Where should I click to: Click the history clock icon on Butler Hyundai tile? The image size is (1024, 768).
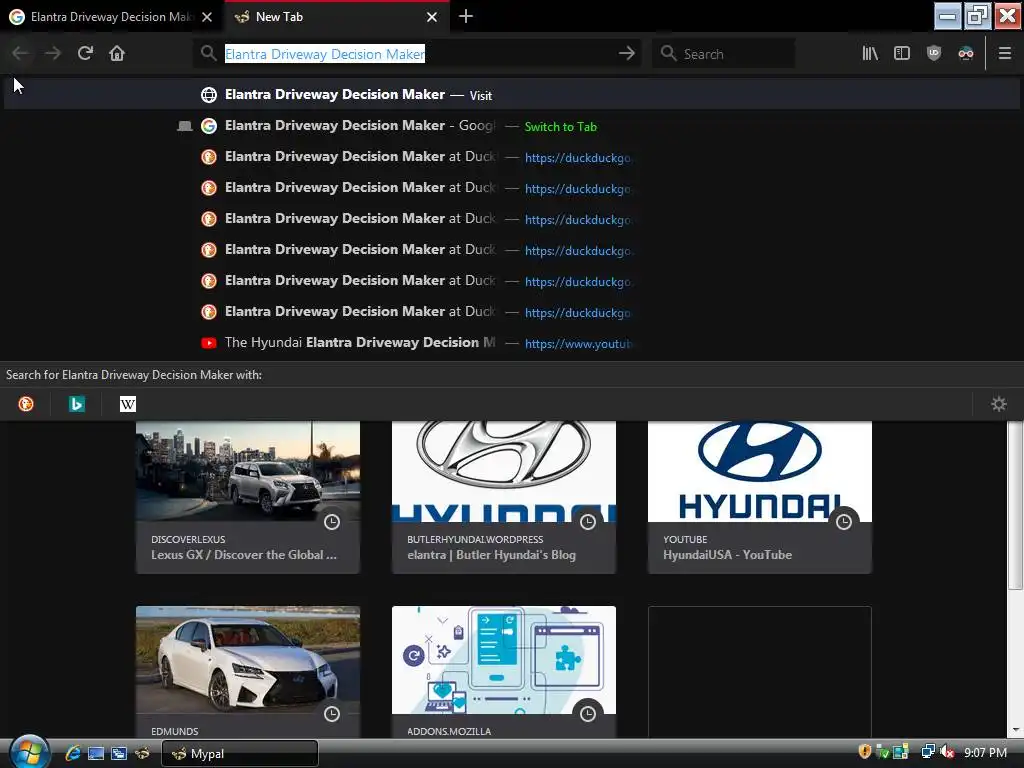pos(588,522)
